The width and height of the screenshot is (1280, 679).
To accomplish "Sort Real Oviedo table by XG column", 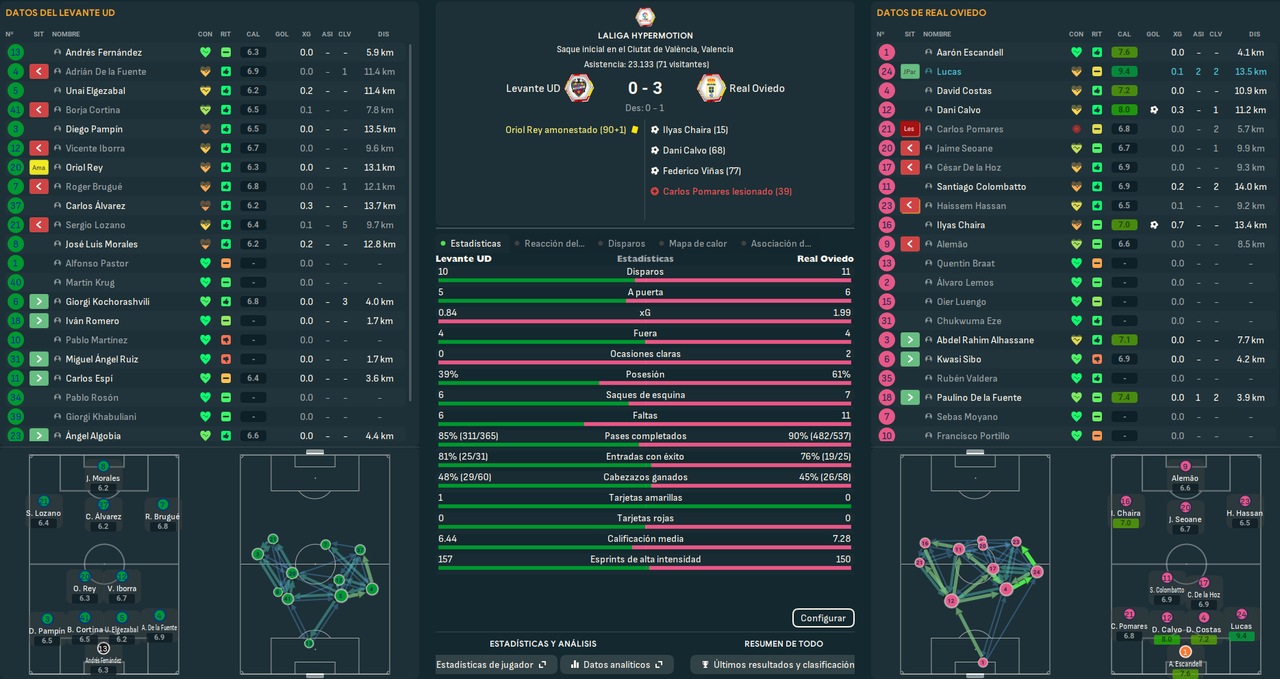I will (1177, 34).
